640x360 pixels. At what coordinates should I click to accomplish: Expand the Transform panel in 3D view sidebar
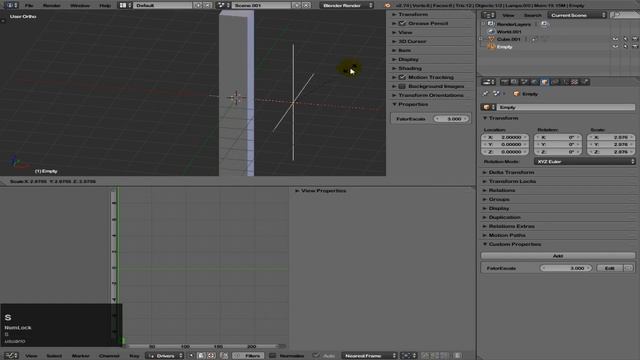pos(413,14)
